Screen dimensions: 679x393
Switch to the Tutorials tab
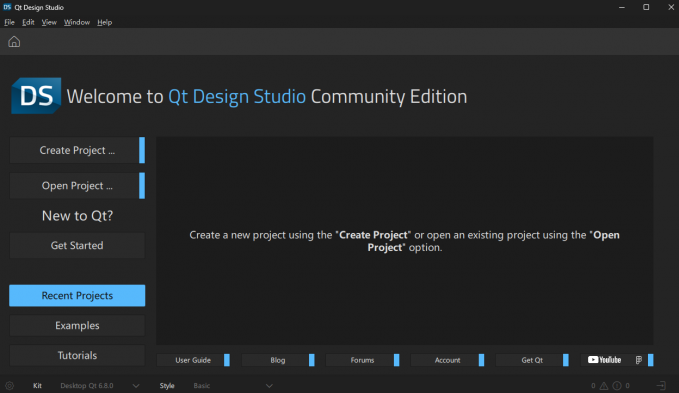pyautogui.click(x=77, y=355)
